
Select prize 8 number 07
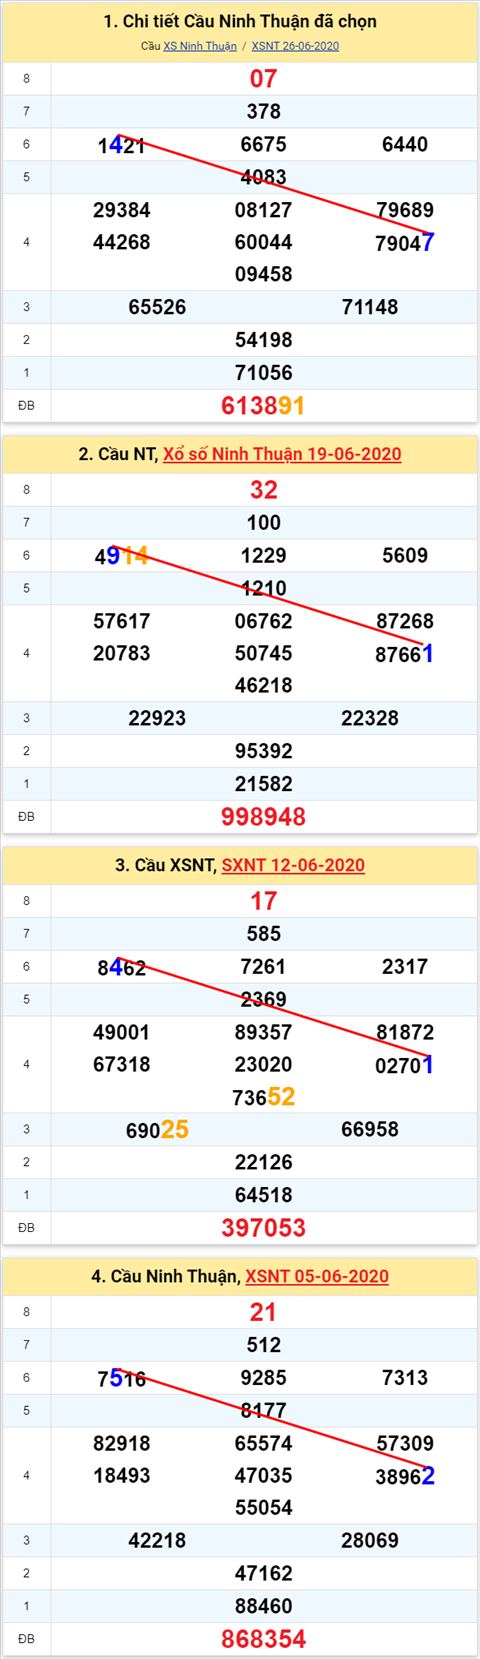click(x=264, y=79)
